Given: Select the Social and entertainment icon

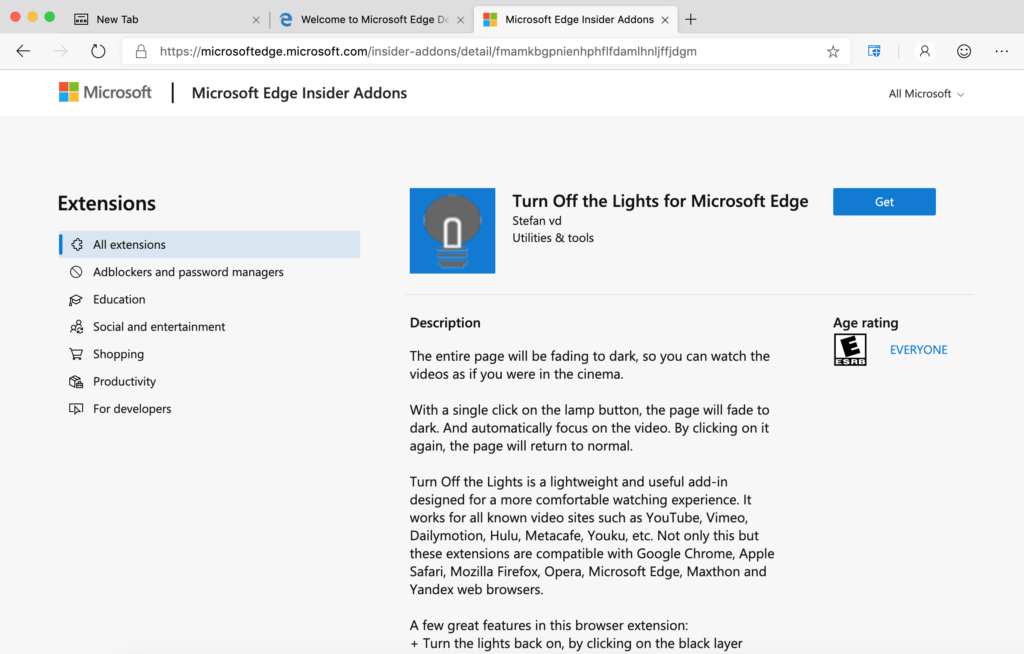Looking at the screenshot, I should pyautogui.click(x=75, y=326).
